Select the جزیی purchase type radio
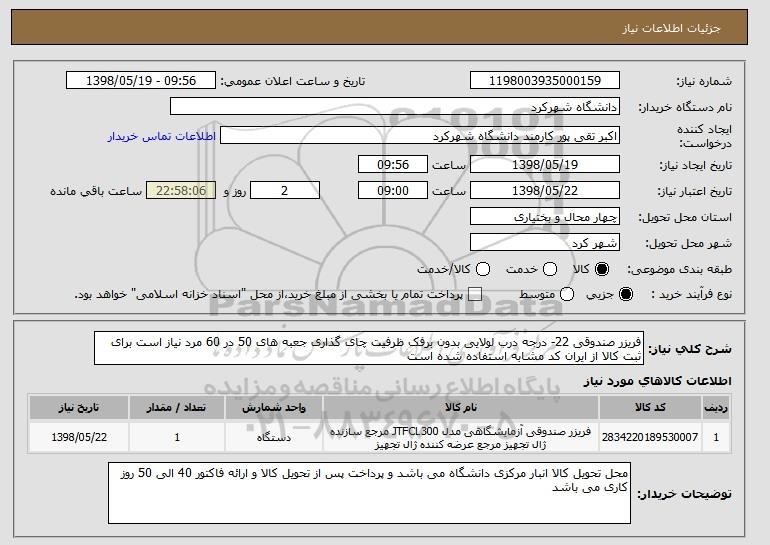Image resolution: width=770 pixels, height=545 pixels. (626, 294)
